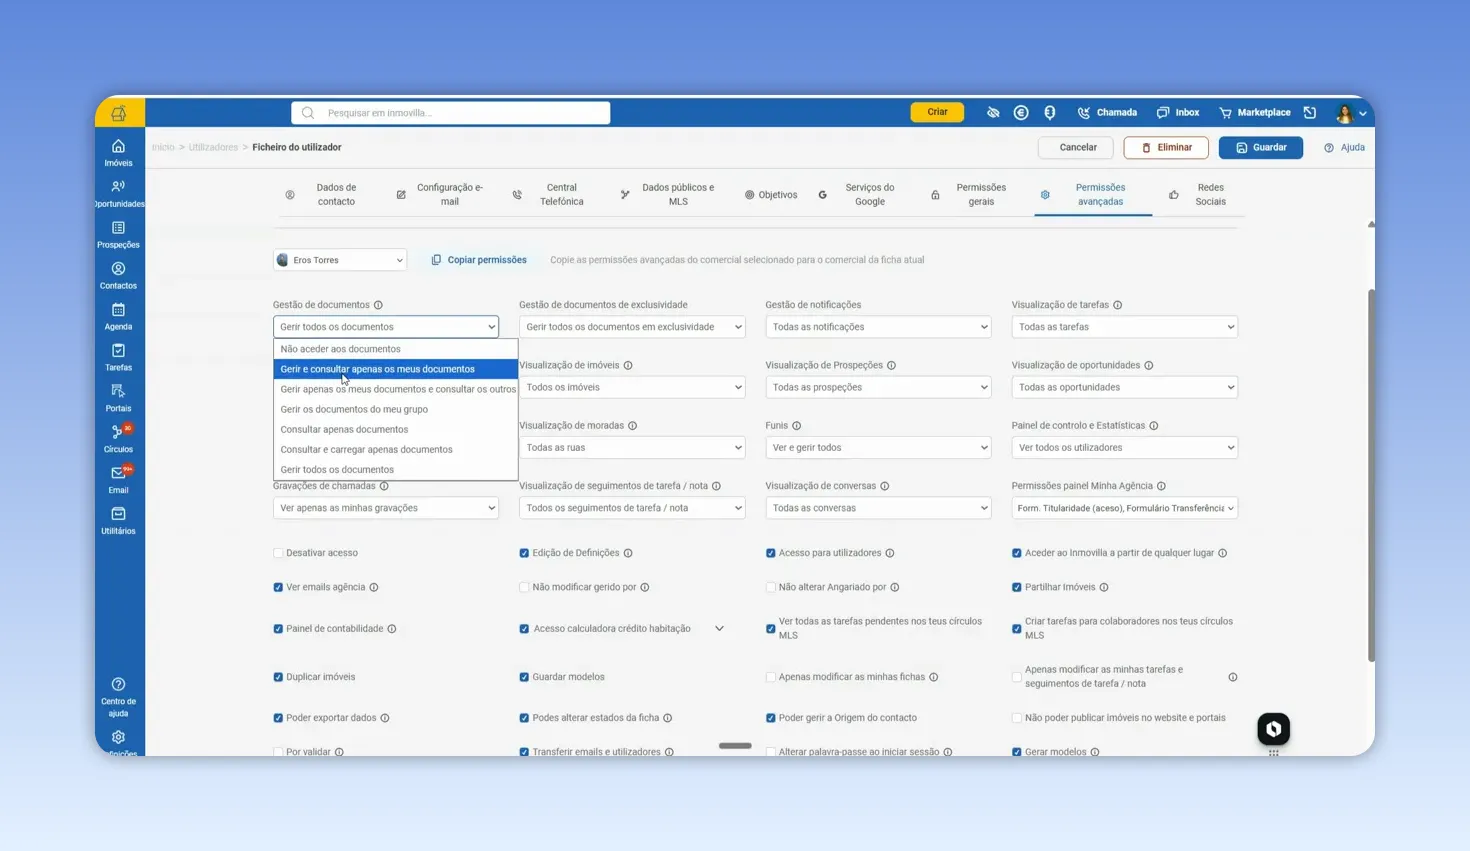Open Tarefas in the sidebar
1470x851 pixels.
pyautogui.click(x=118, y=358)
